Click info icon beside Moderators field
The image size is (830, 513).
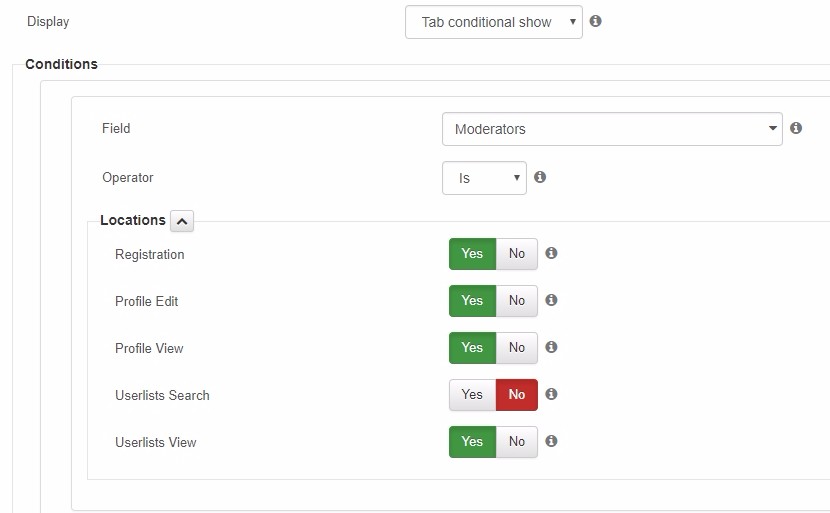click(x=796, y=128)
